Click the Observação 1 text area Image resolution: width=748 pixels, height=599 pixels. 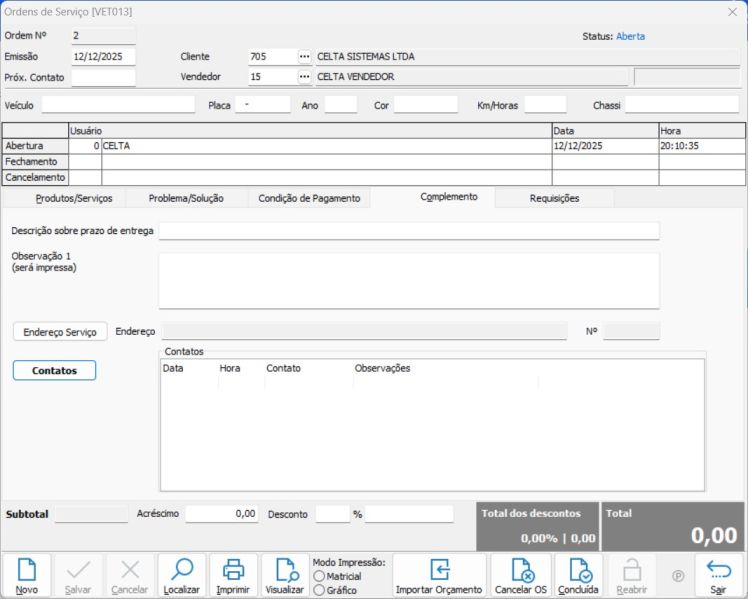408,281
